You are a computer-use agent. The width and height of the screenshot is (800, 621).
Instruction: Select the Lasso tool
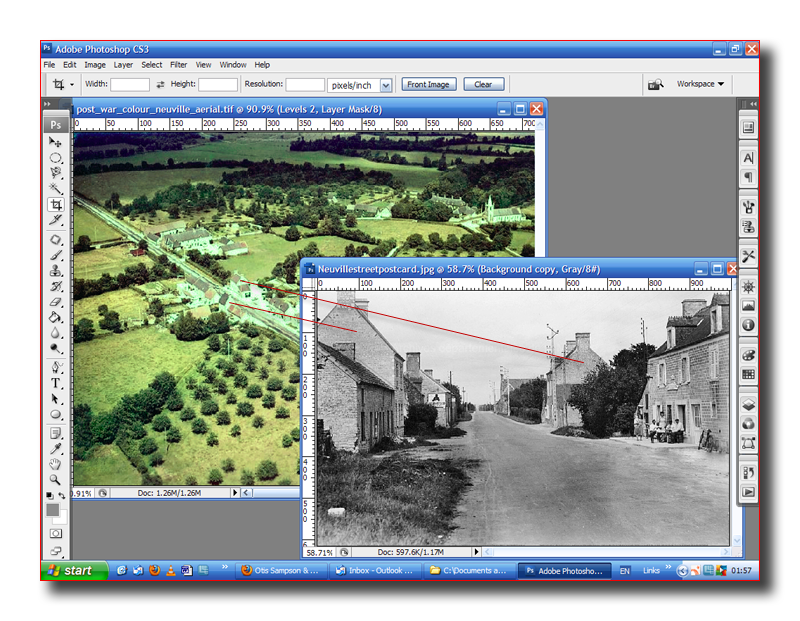tap(55, 173)
